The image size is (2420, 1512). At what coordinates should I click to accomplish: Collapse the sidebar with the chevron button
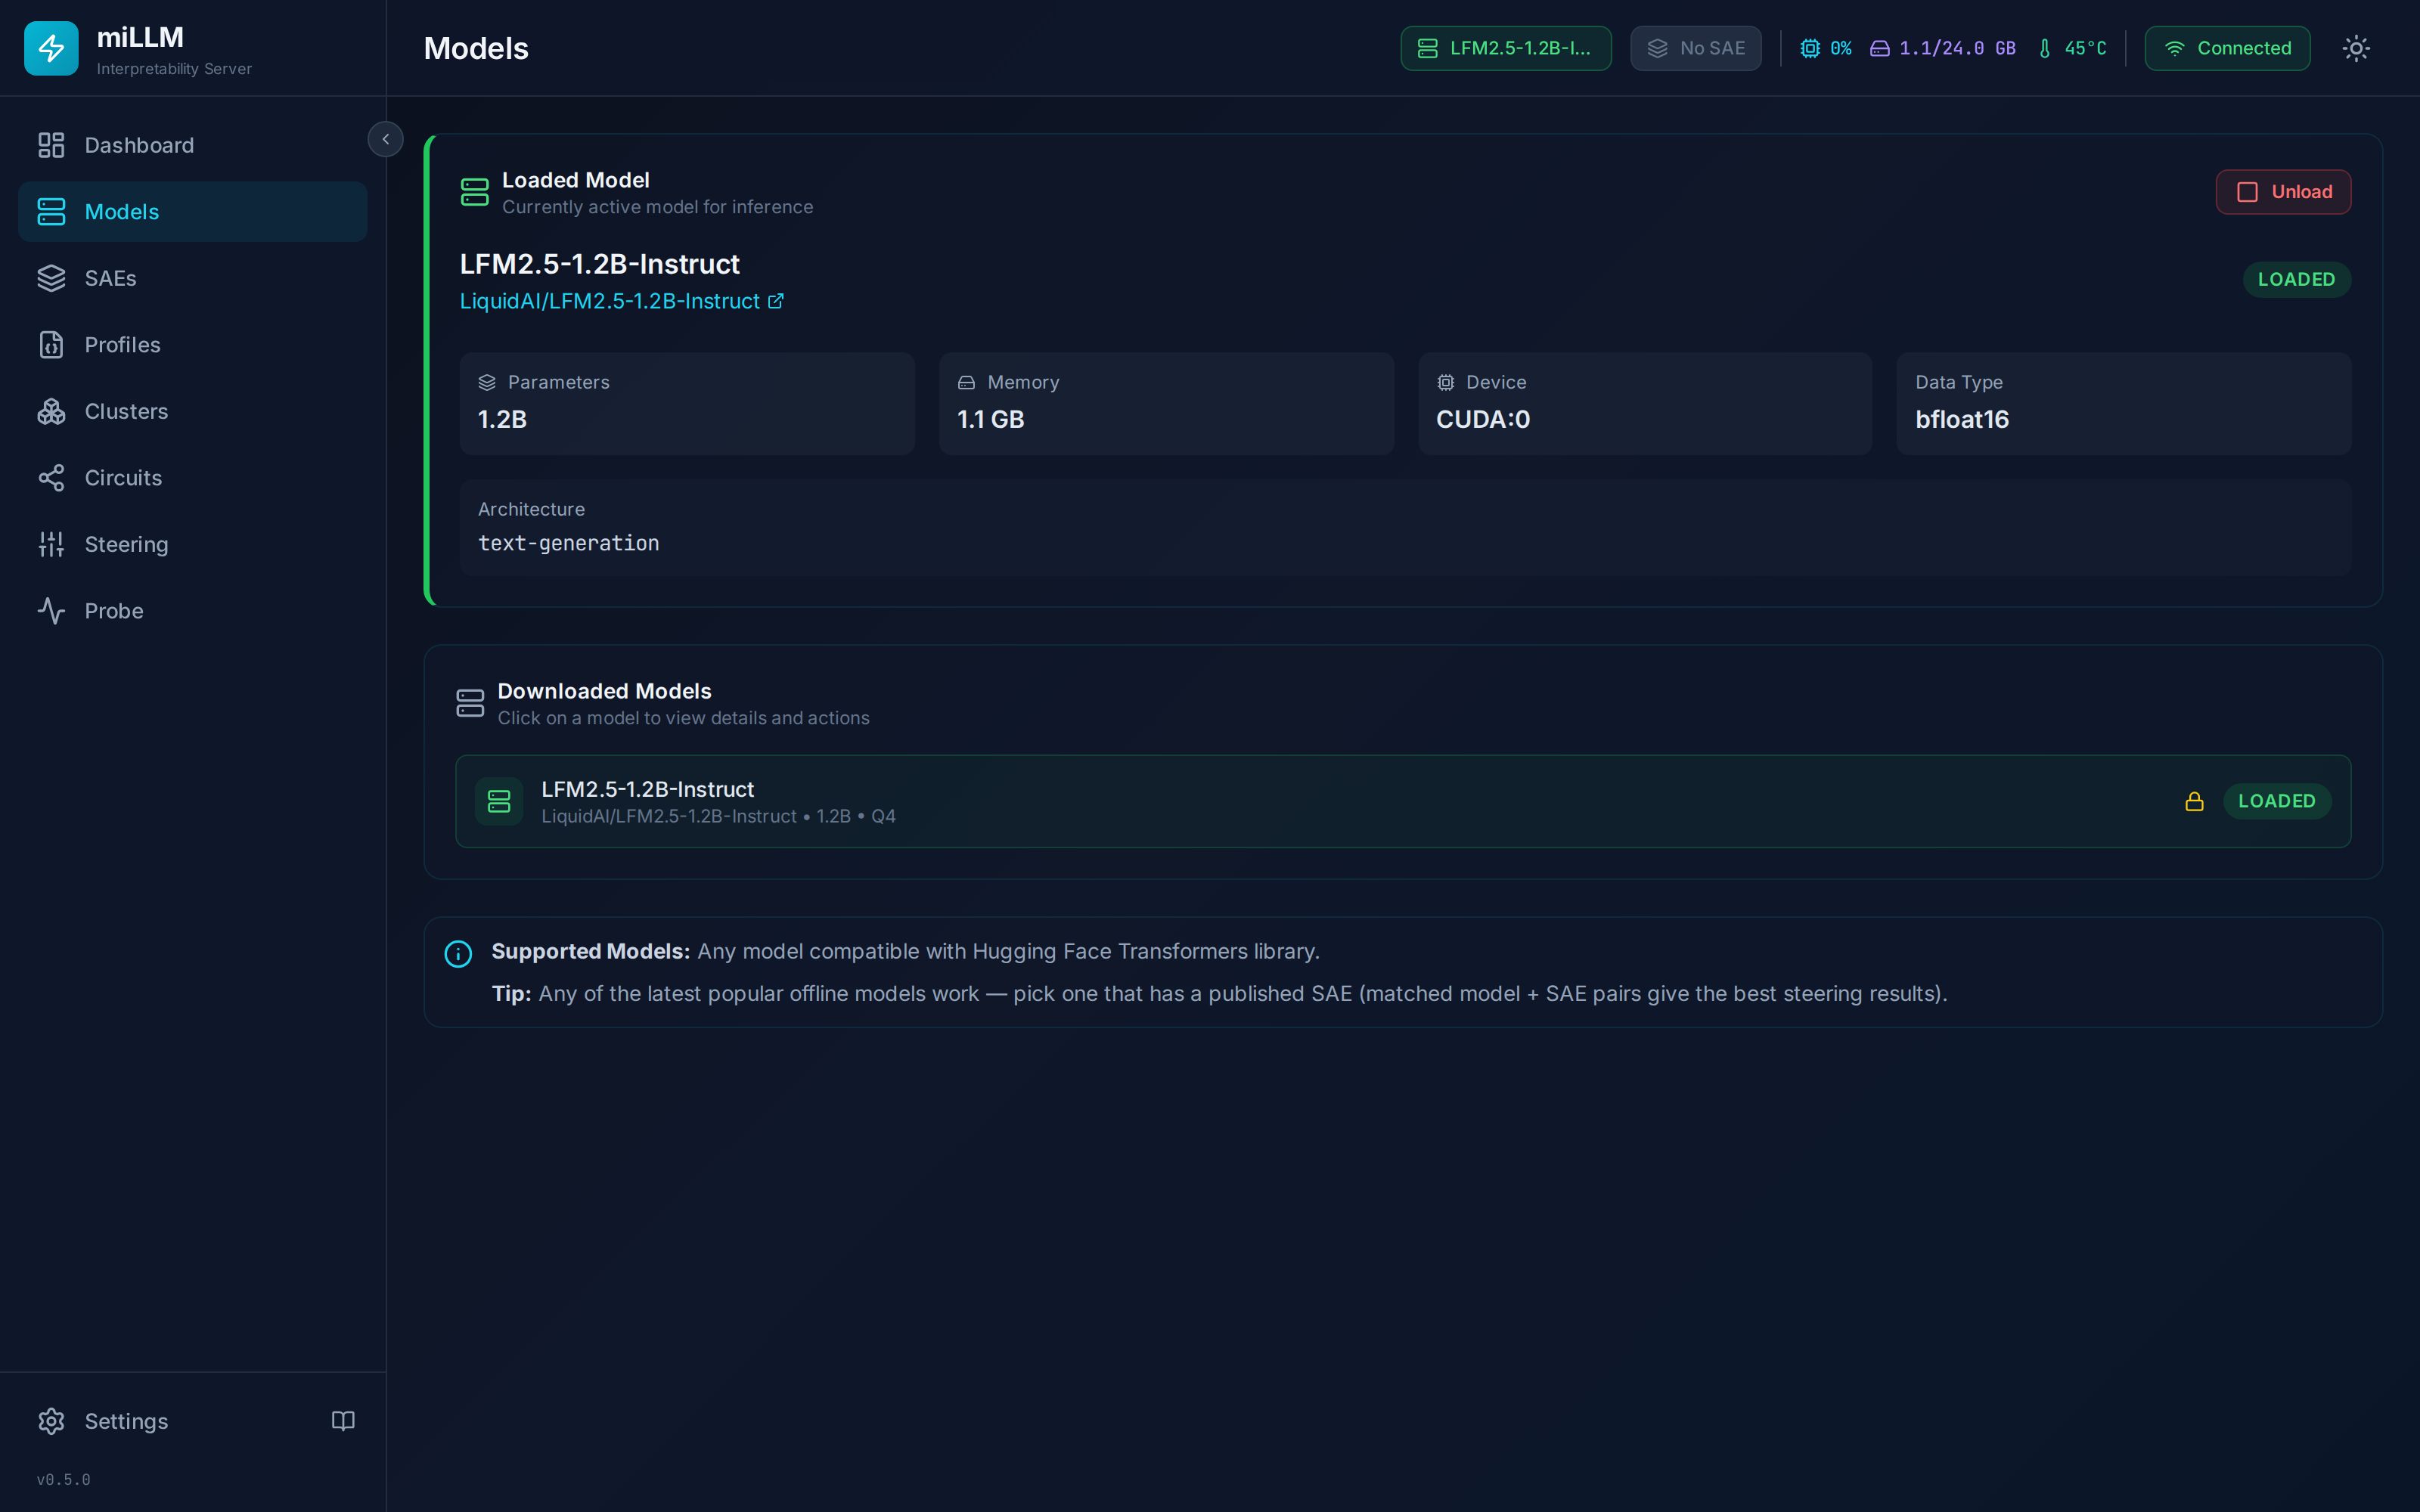tap(385, 139)
